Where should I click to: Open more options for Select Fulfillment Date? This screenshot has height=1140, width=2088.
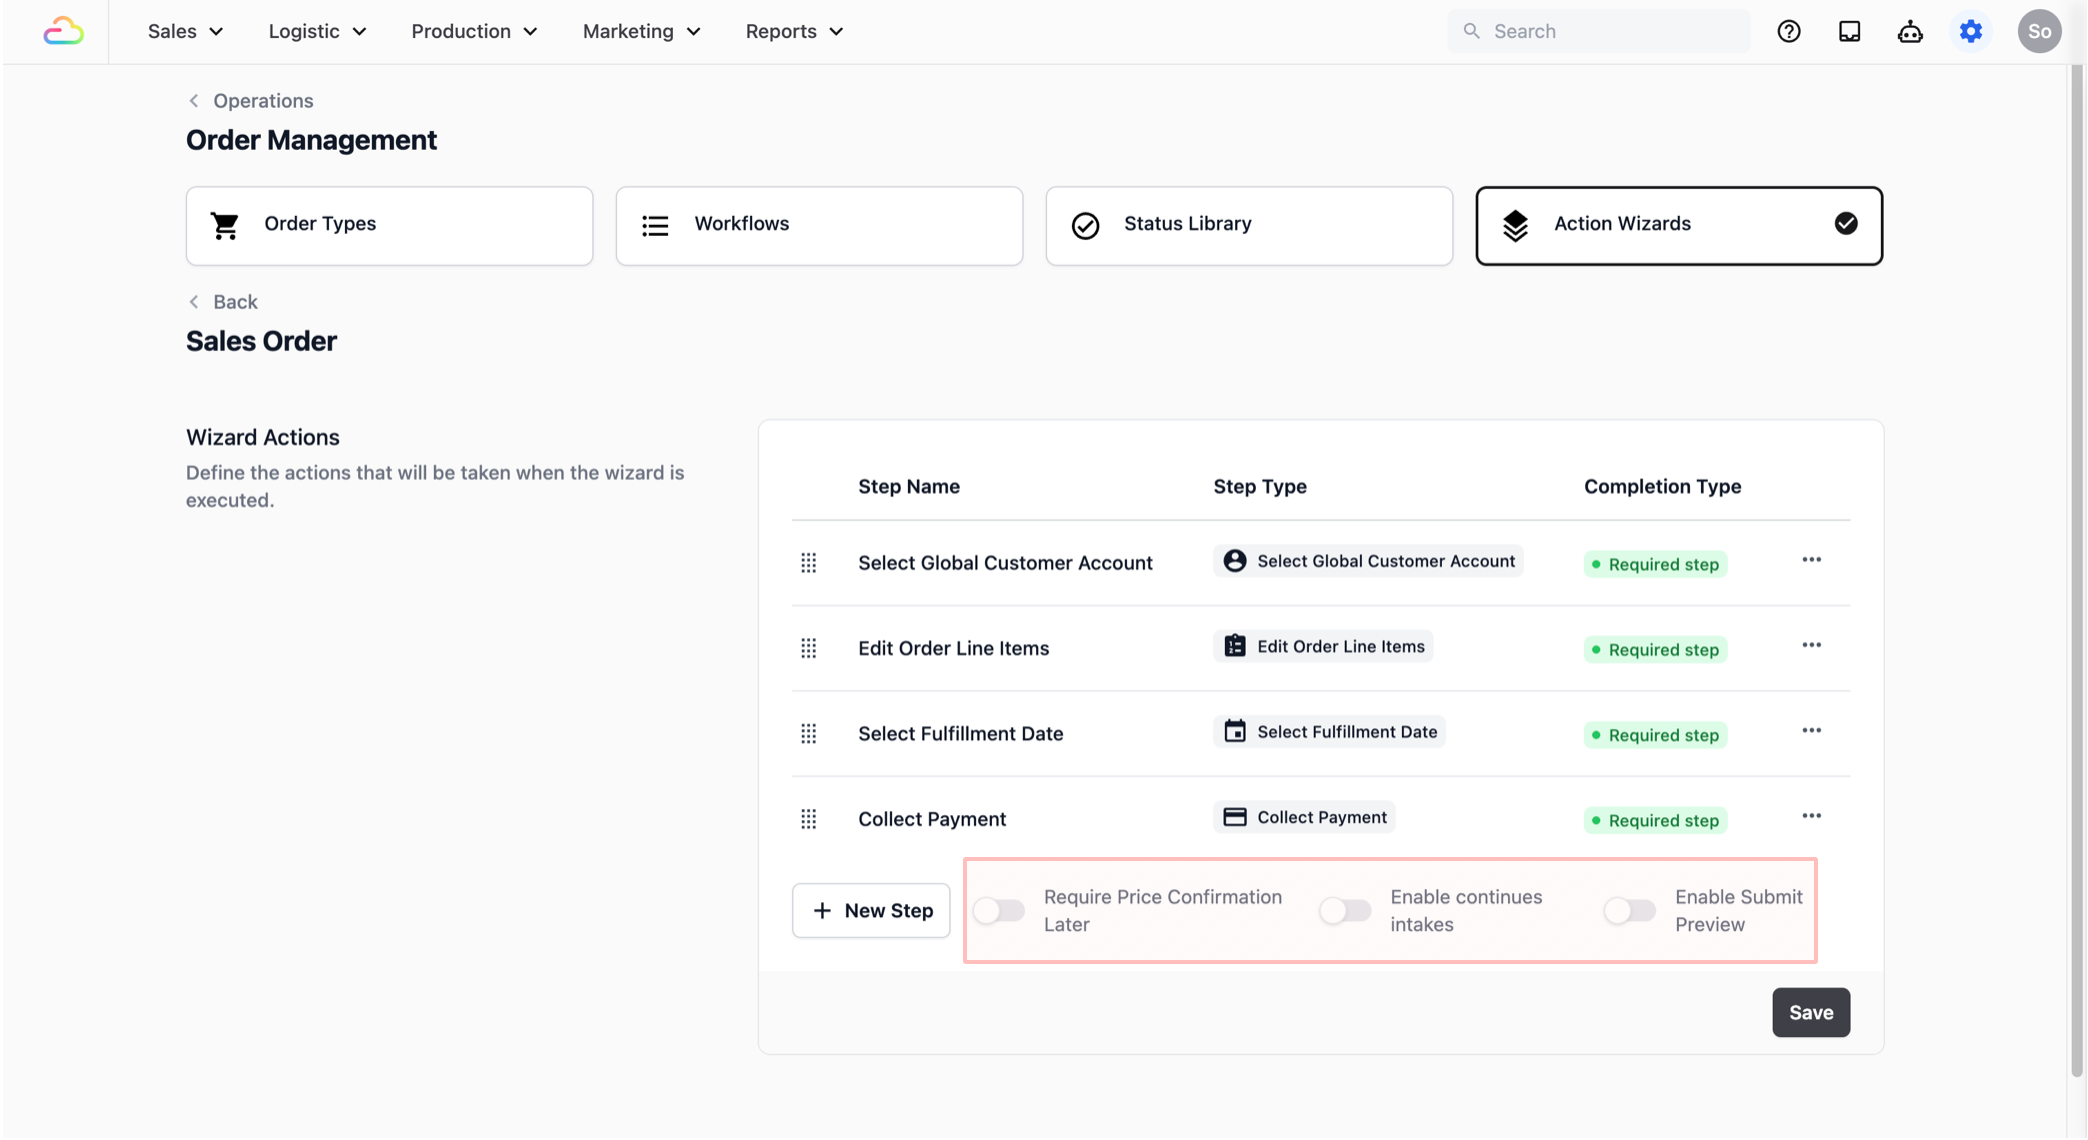1811,731
